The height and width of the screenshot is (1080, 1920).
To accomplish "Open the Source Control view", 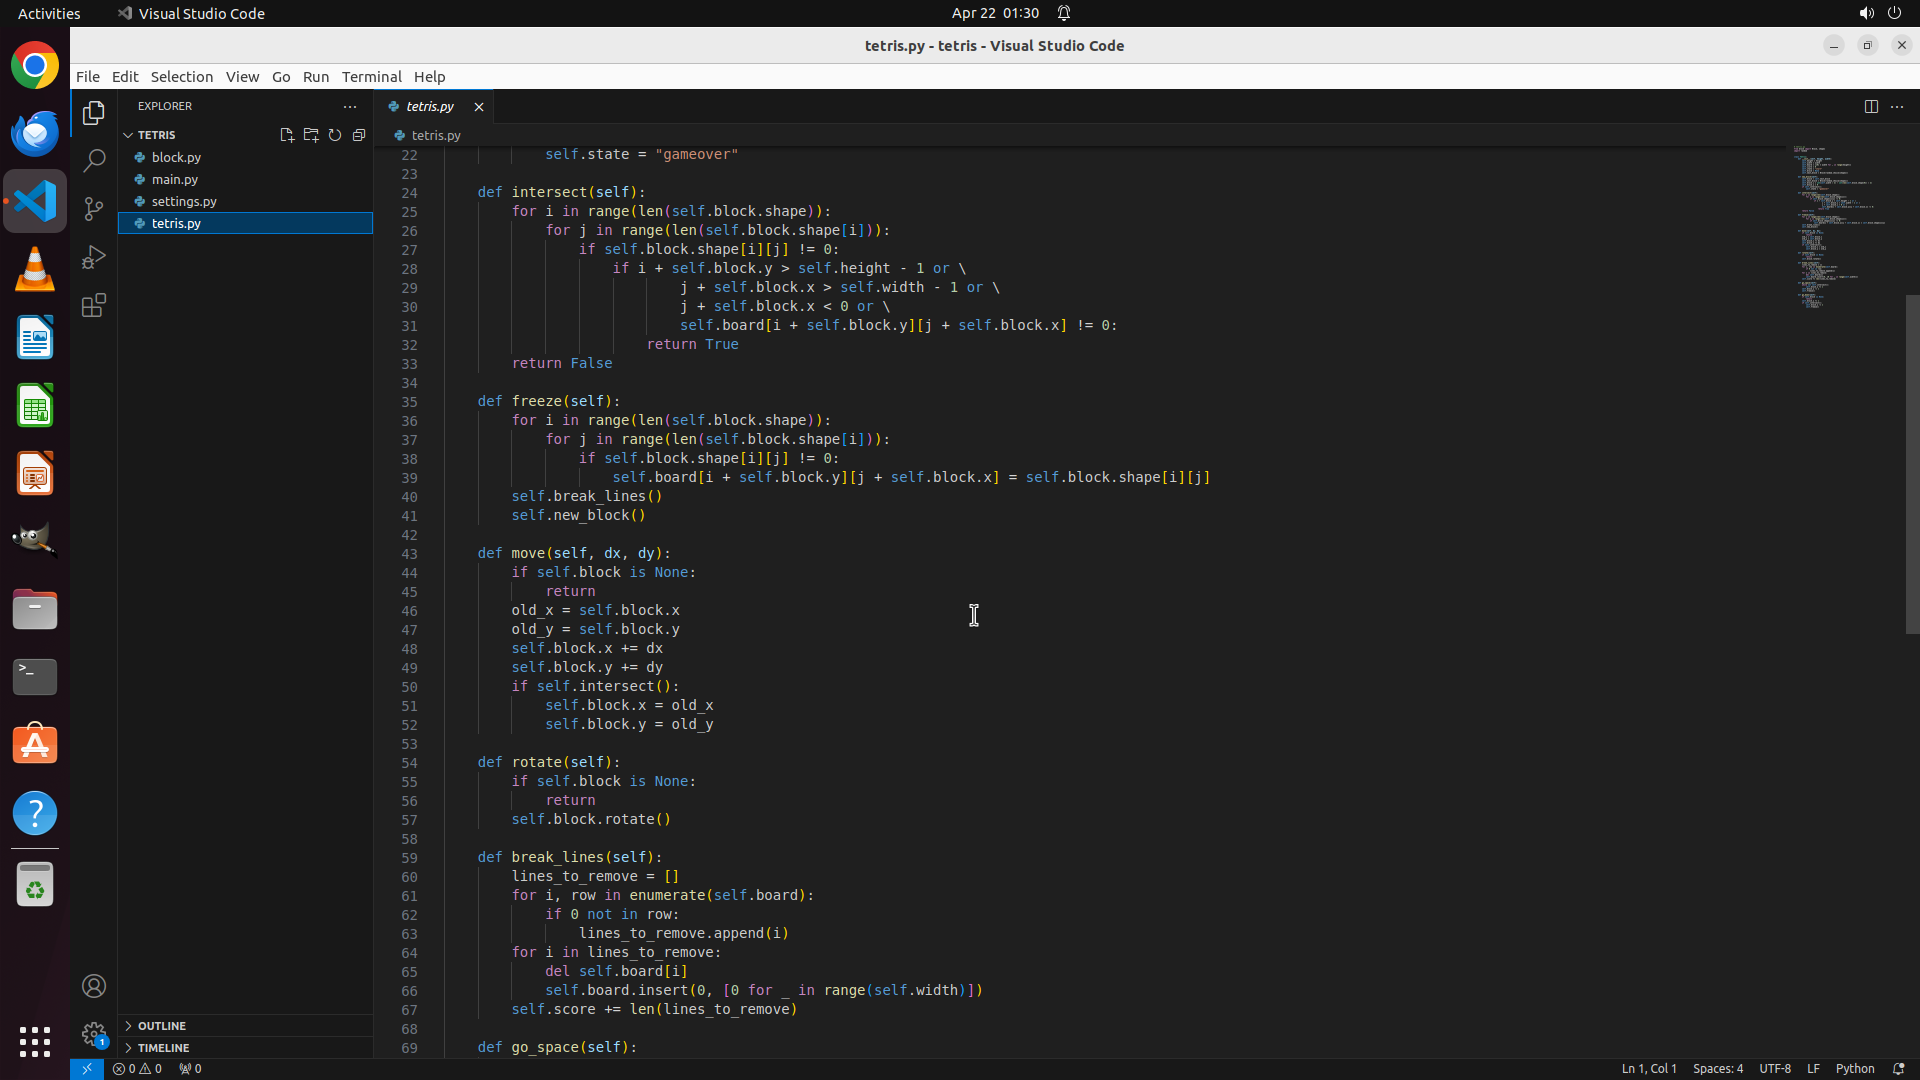I will pyautogui.click(x=94, y=208).
